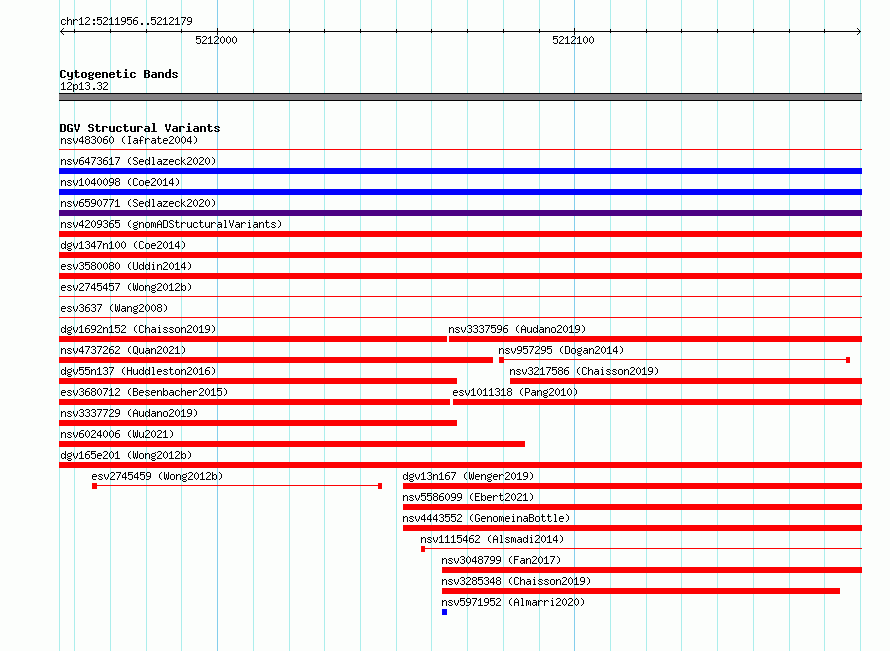Select the nsv1040098 (Coe2014) blue bar
Viewport: 890px width, 651px height.
(460, 192)
